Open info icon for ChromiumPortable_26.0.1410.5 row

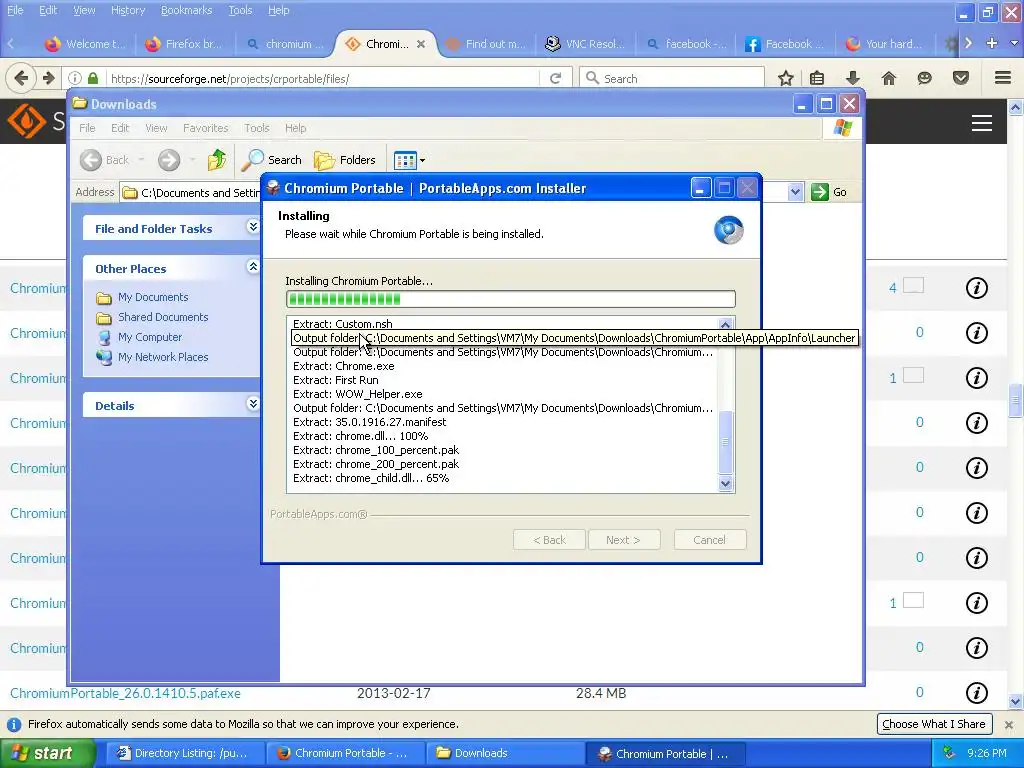pos(976,692)
